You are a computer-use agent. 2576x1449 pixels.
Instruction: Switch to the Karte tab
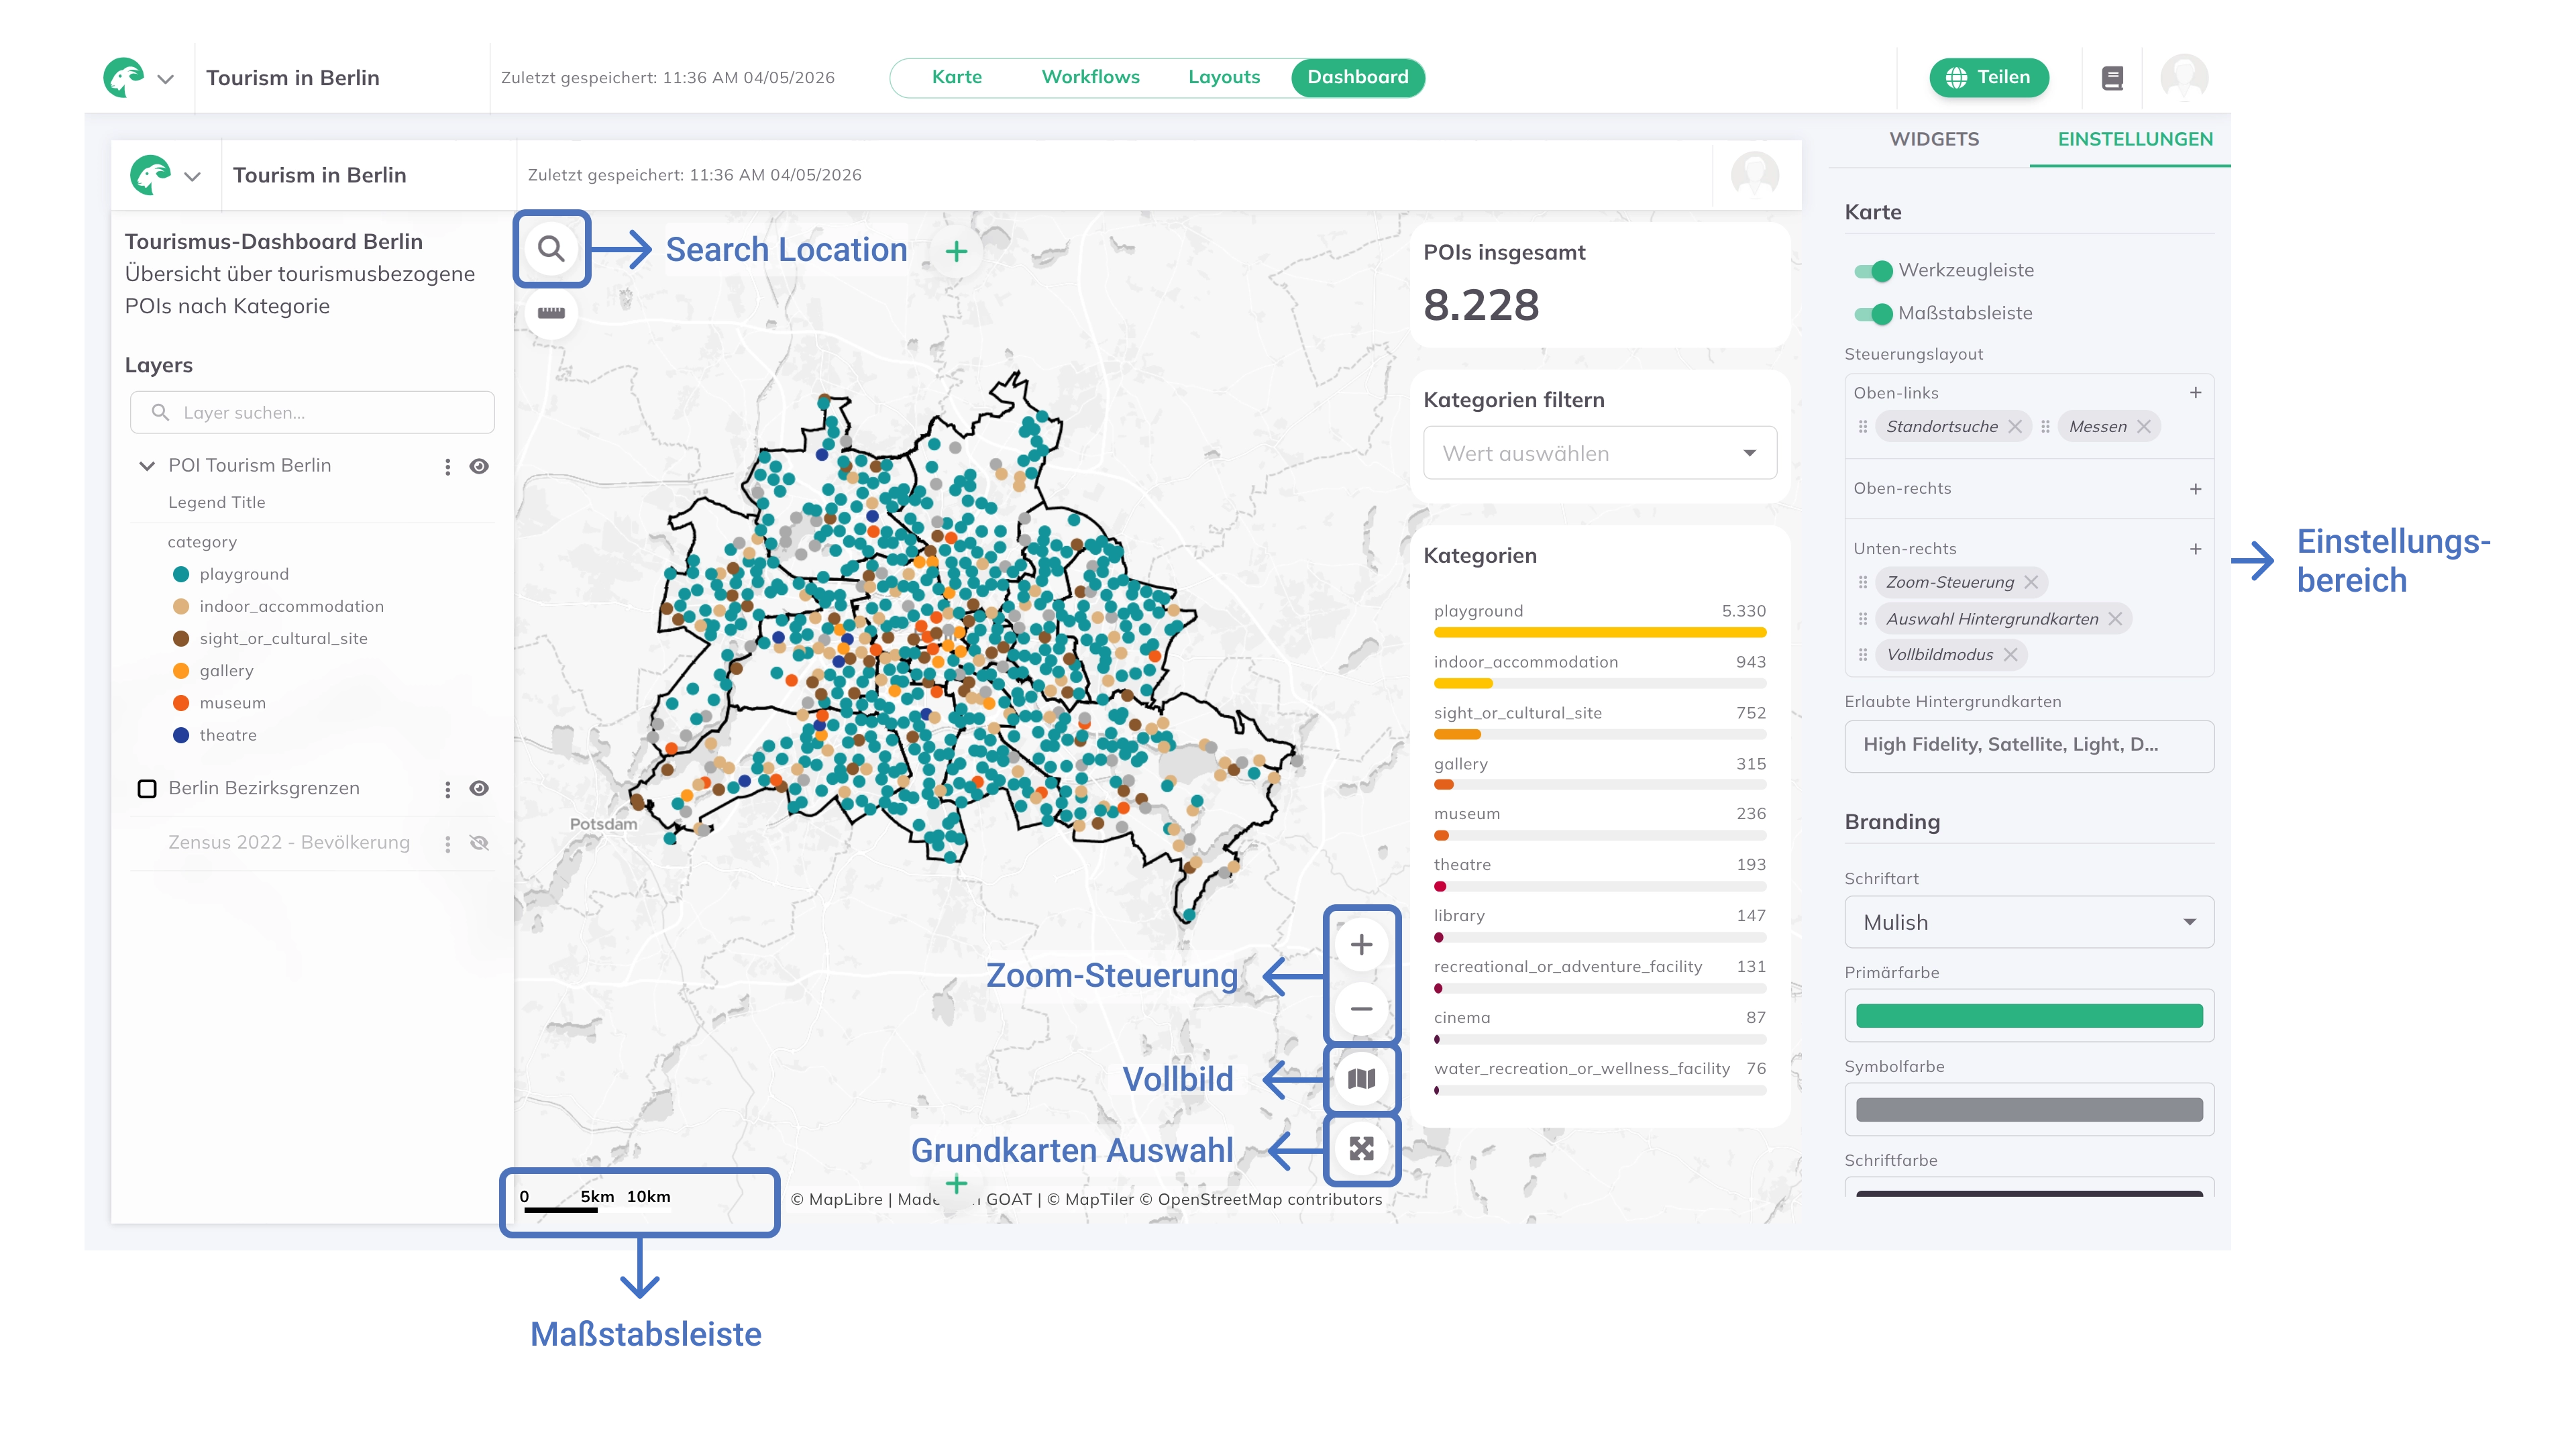(x=956, y=77)
